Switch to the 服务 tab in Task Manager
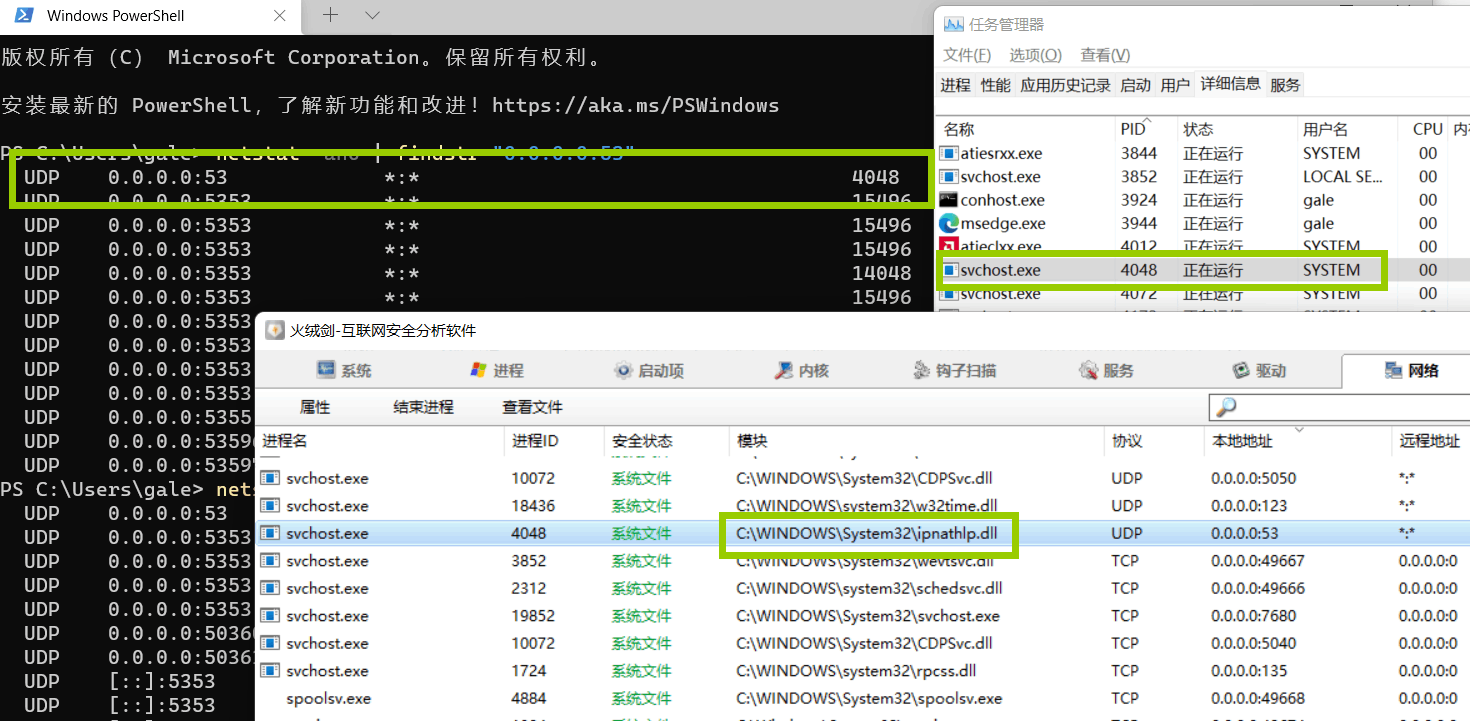Image resolution: width=1470 pixels, height=721 pixels. click(x=1285, y=85)
